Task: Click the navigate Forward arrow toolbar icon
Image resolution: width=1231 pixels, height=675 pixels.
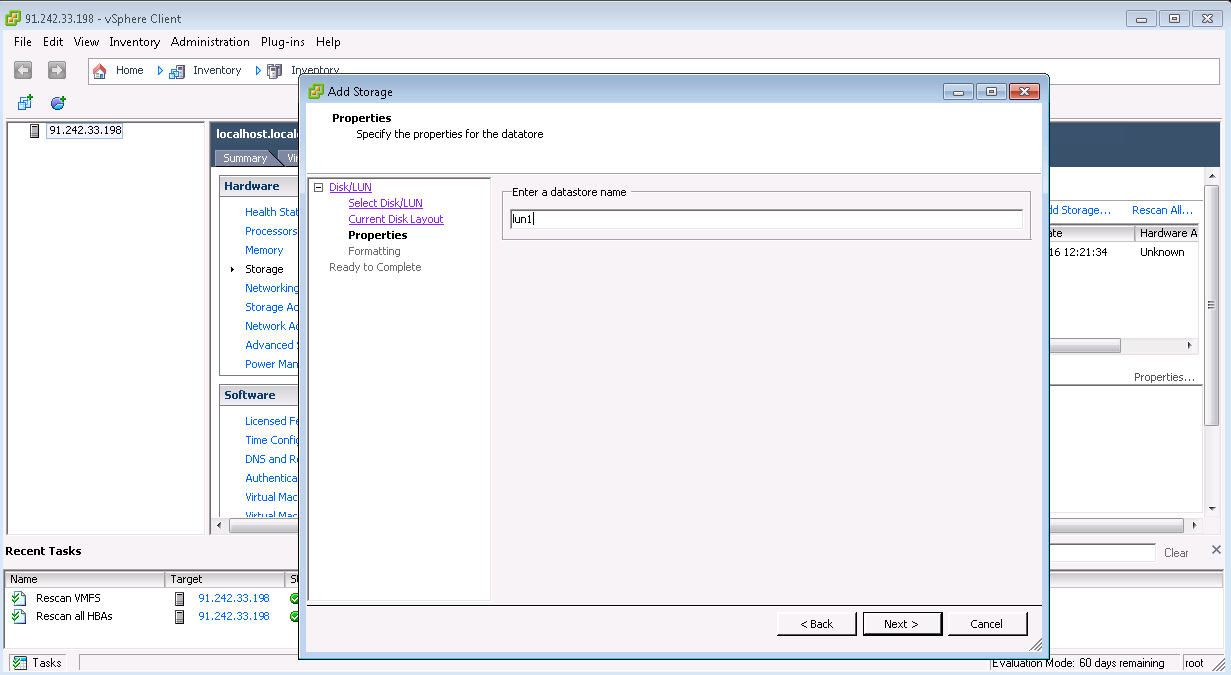Action: (57, 70)
